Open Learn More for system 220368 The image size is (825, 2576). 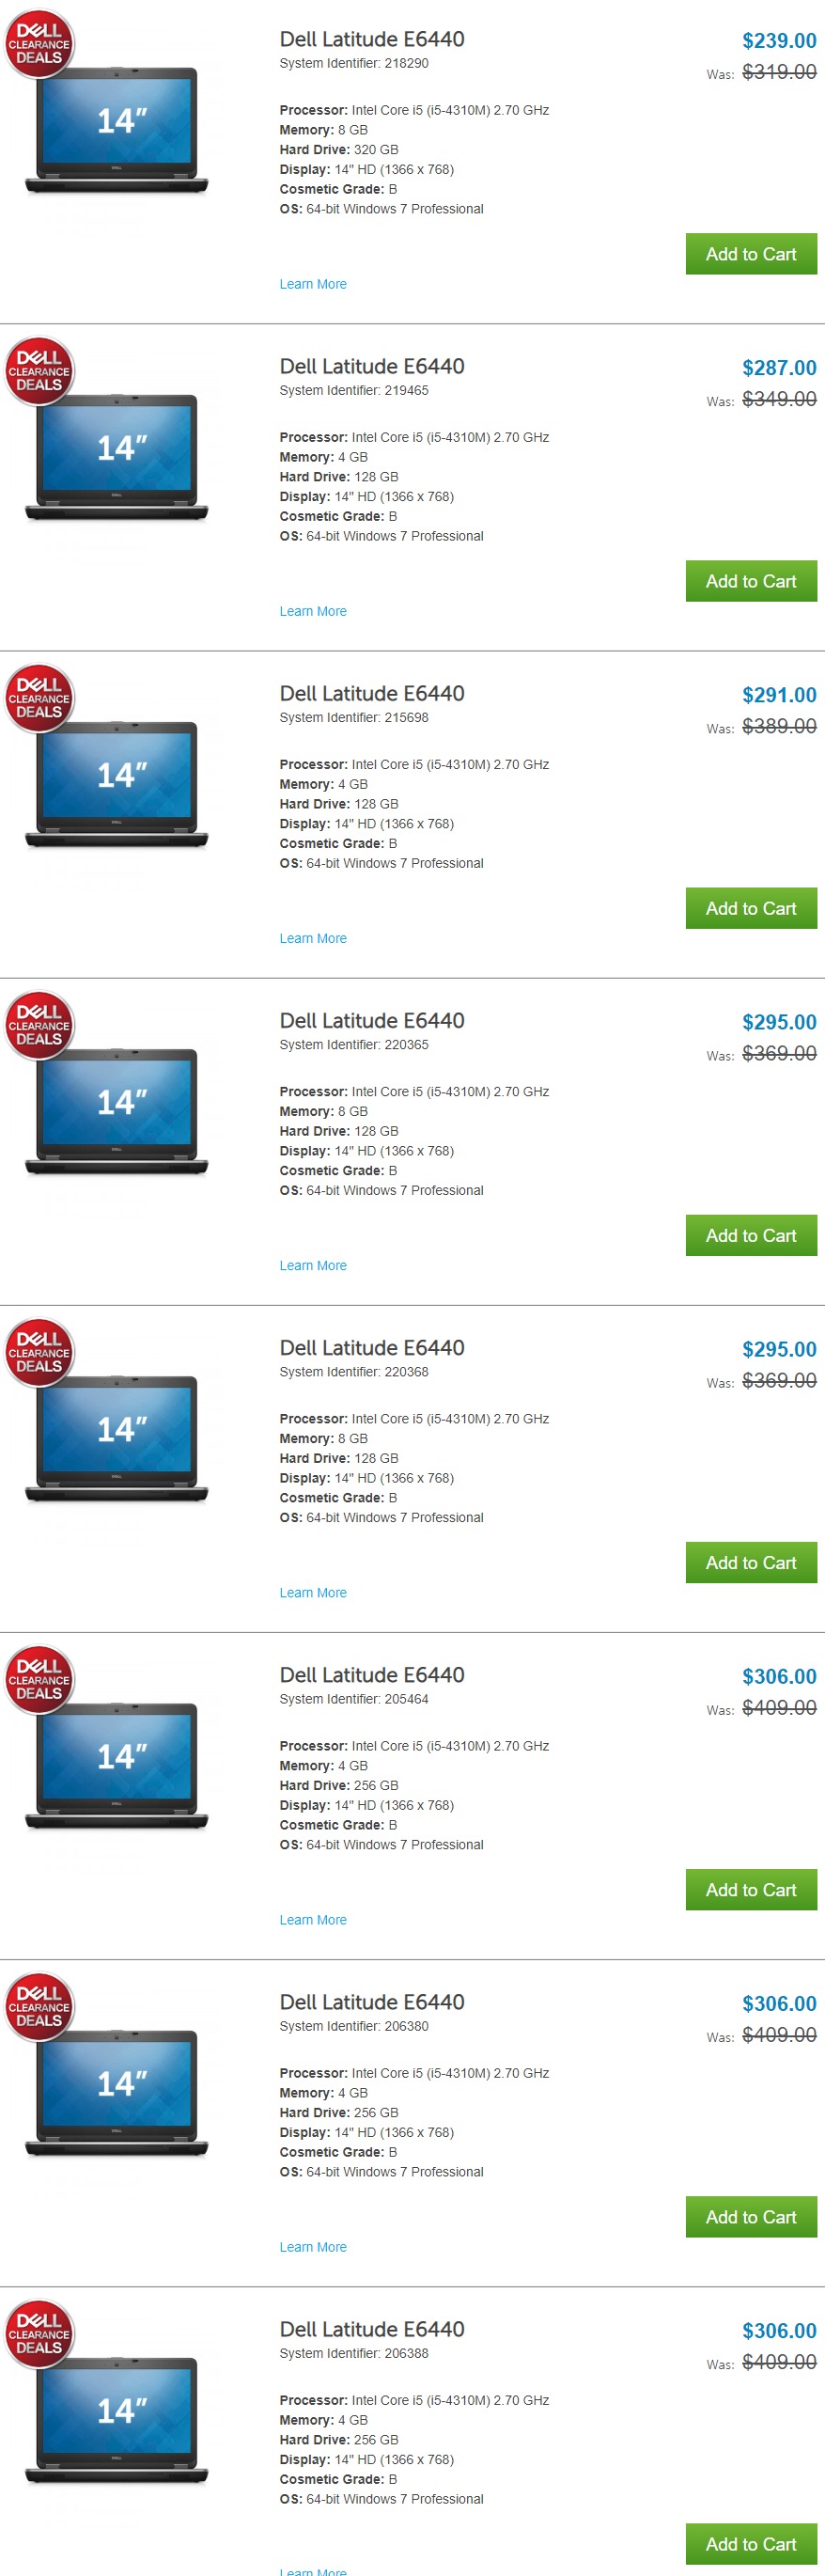click(313, 1592)
